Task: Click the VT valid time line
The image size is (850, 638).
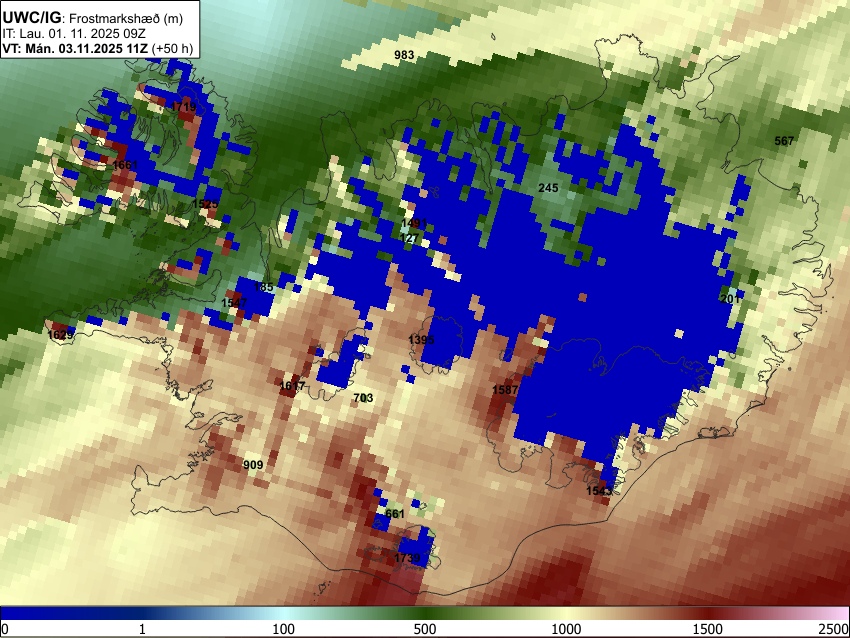Action: click(98, 48)
